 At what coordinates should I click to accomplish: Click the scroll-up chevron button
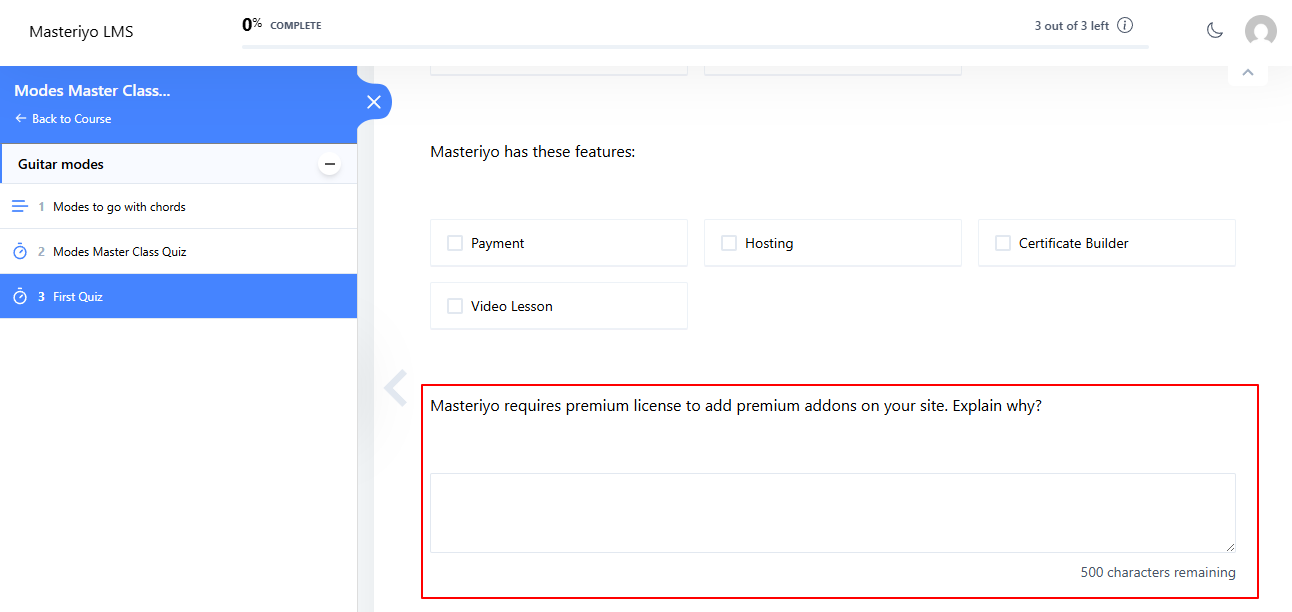click(1247, 72)
